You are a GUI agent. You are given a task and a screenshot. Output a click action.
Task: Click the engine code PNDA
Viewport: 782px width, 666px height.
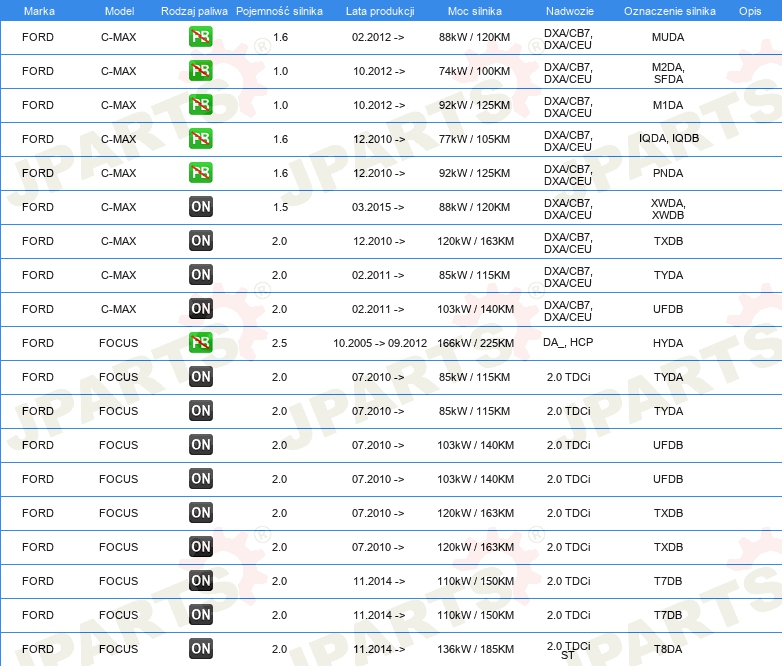pyautogui.click(x=668, y=173)
